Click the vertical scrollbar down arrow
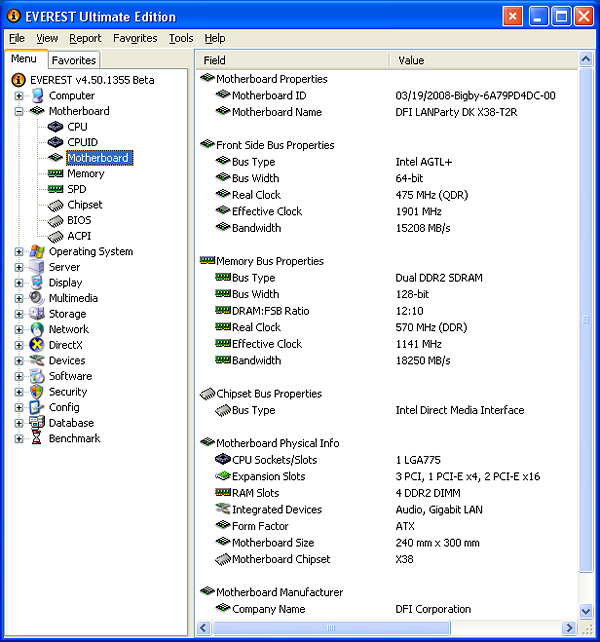 (x=586, y=612)
